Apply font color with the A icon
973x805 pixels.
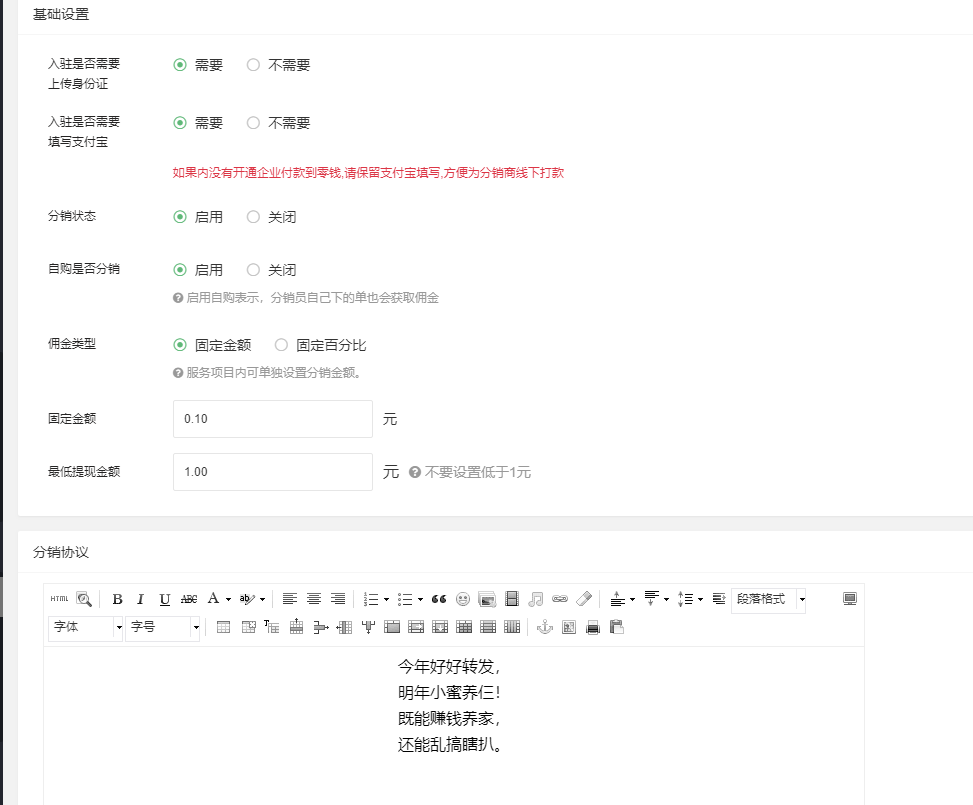213,599
